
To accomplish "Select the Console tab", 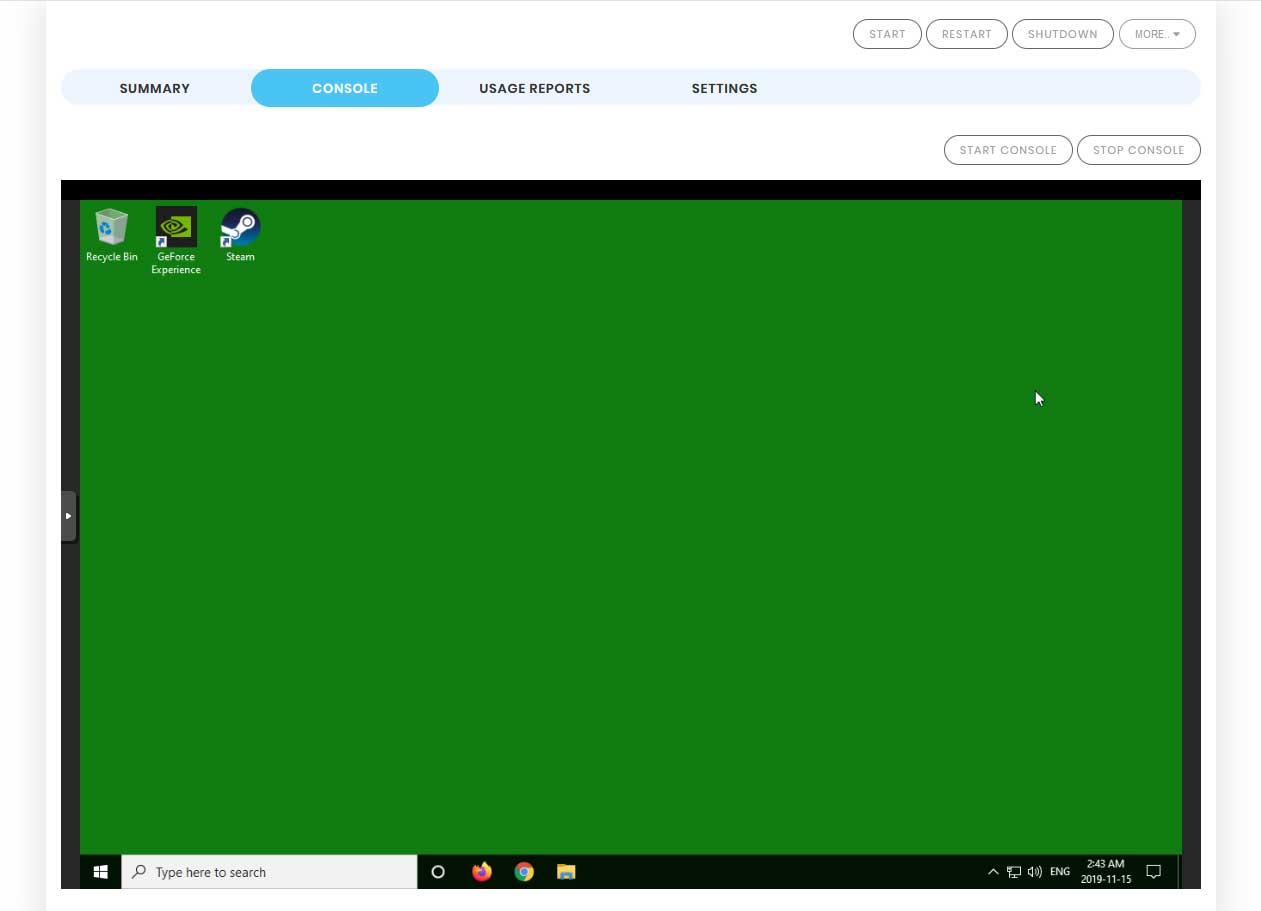I will click(x=345, y=88).
